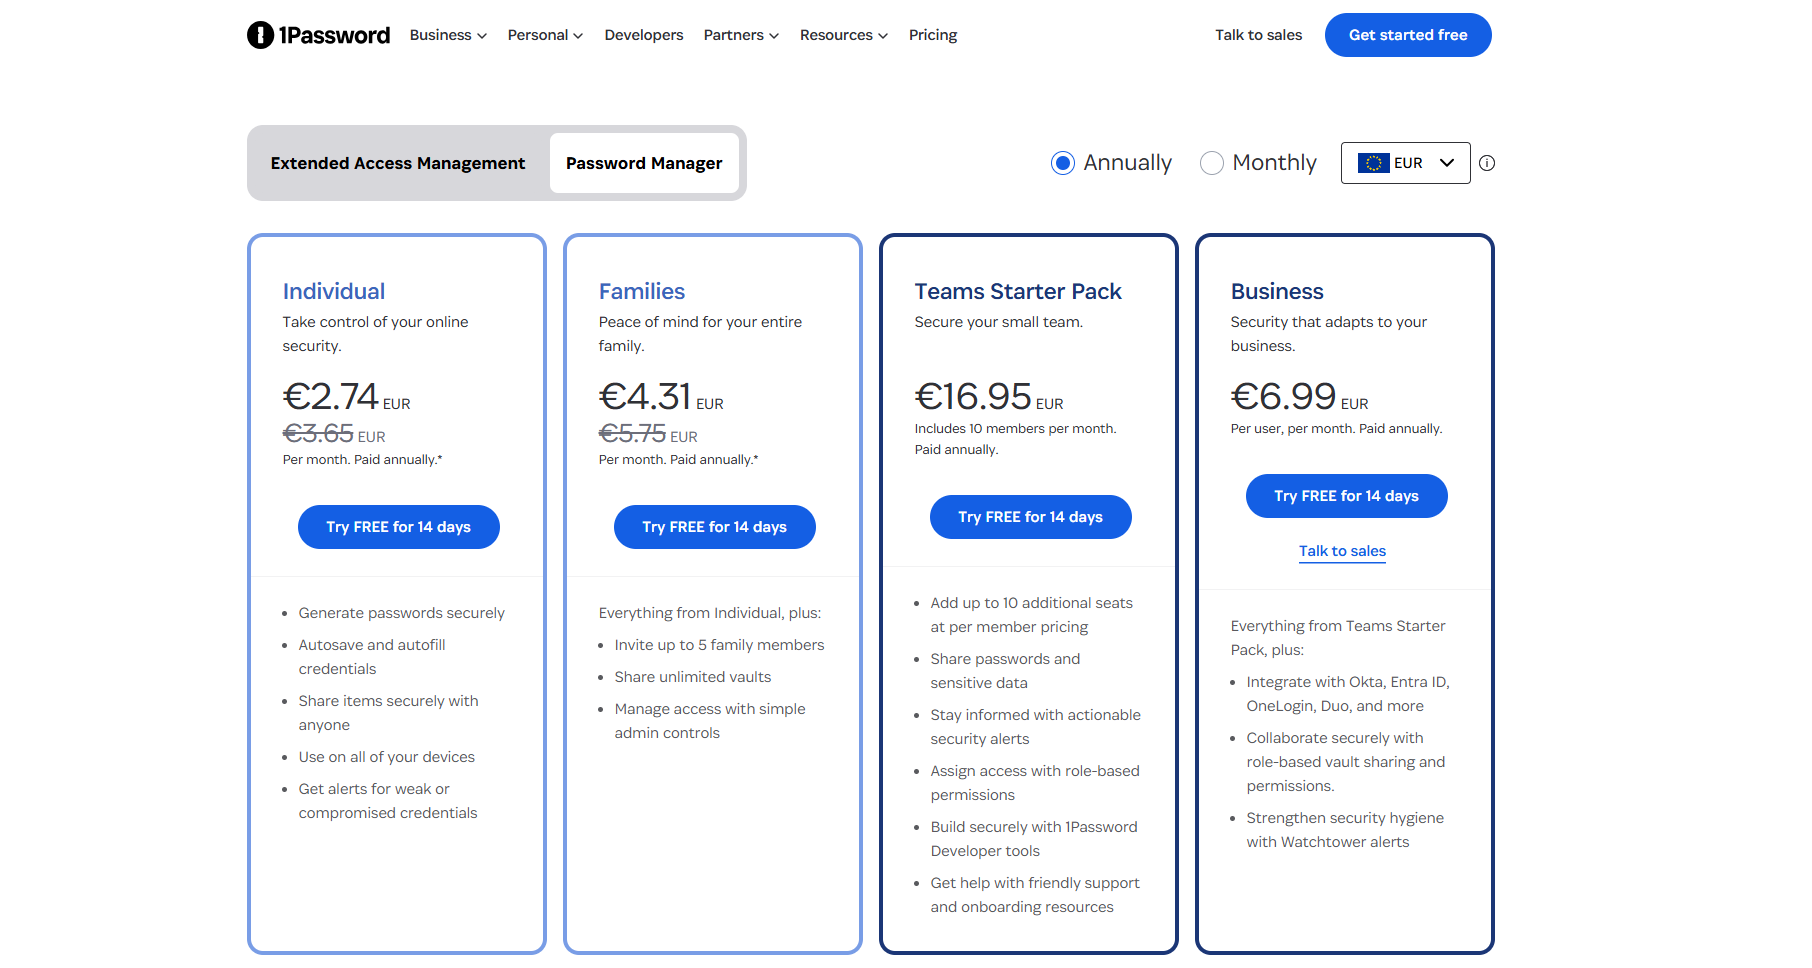This screenshot has width=1812, height=968.
Task: Start Families plan free trial
Action: click(x=715, y=527)
